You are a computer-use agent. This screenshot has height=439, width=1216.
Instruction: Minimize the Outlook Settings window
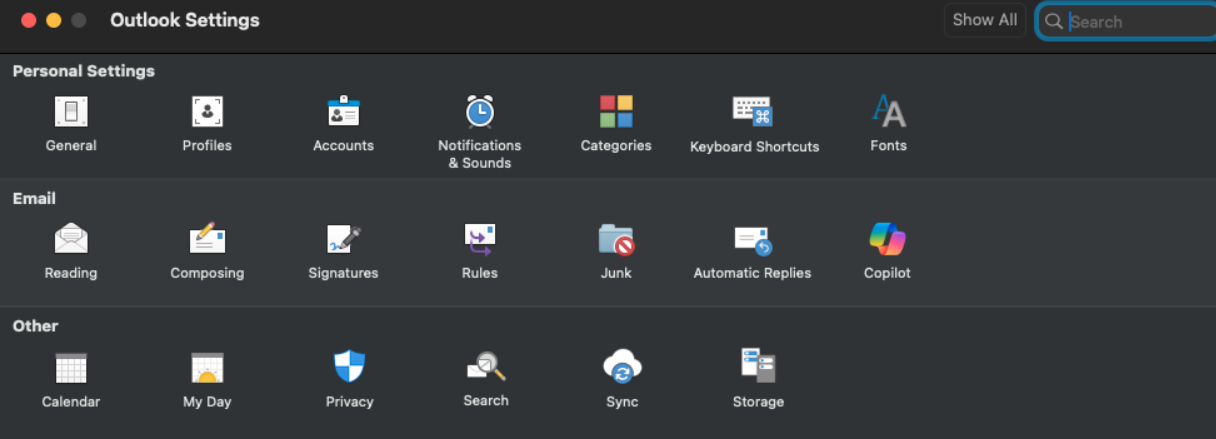53,20
